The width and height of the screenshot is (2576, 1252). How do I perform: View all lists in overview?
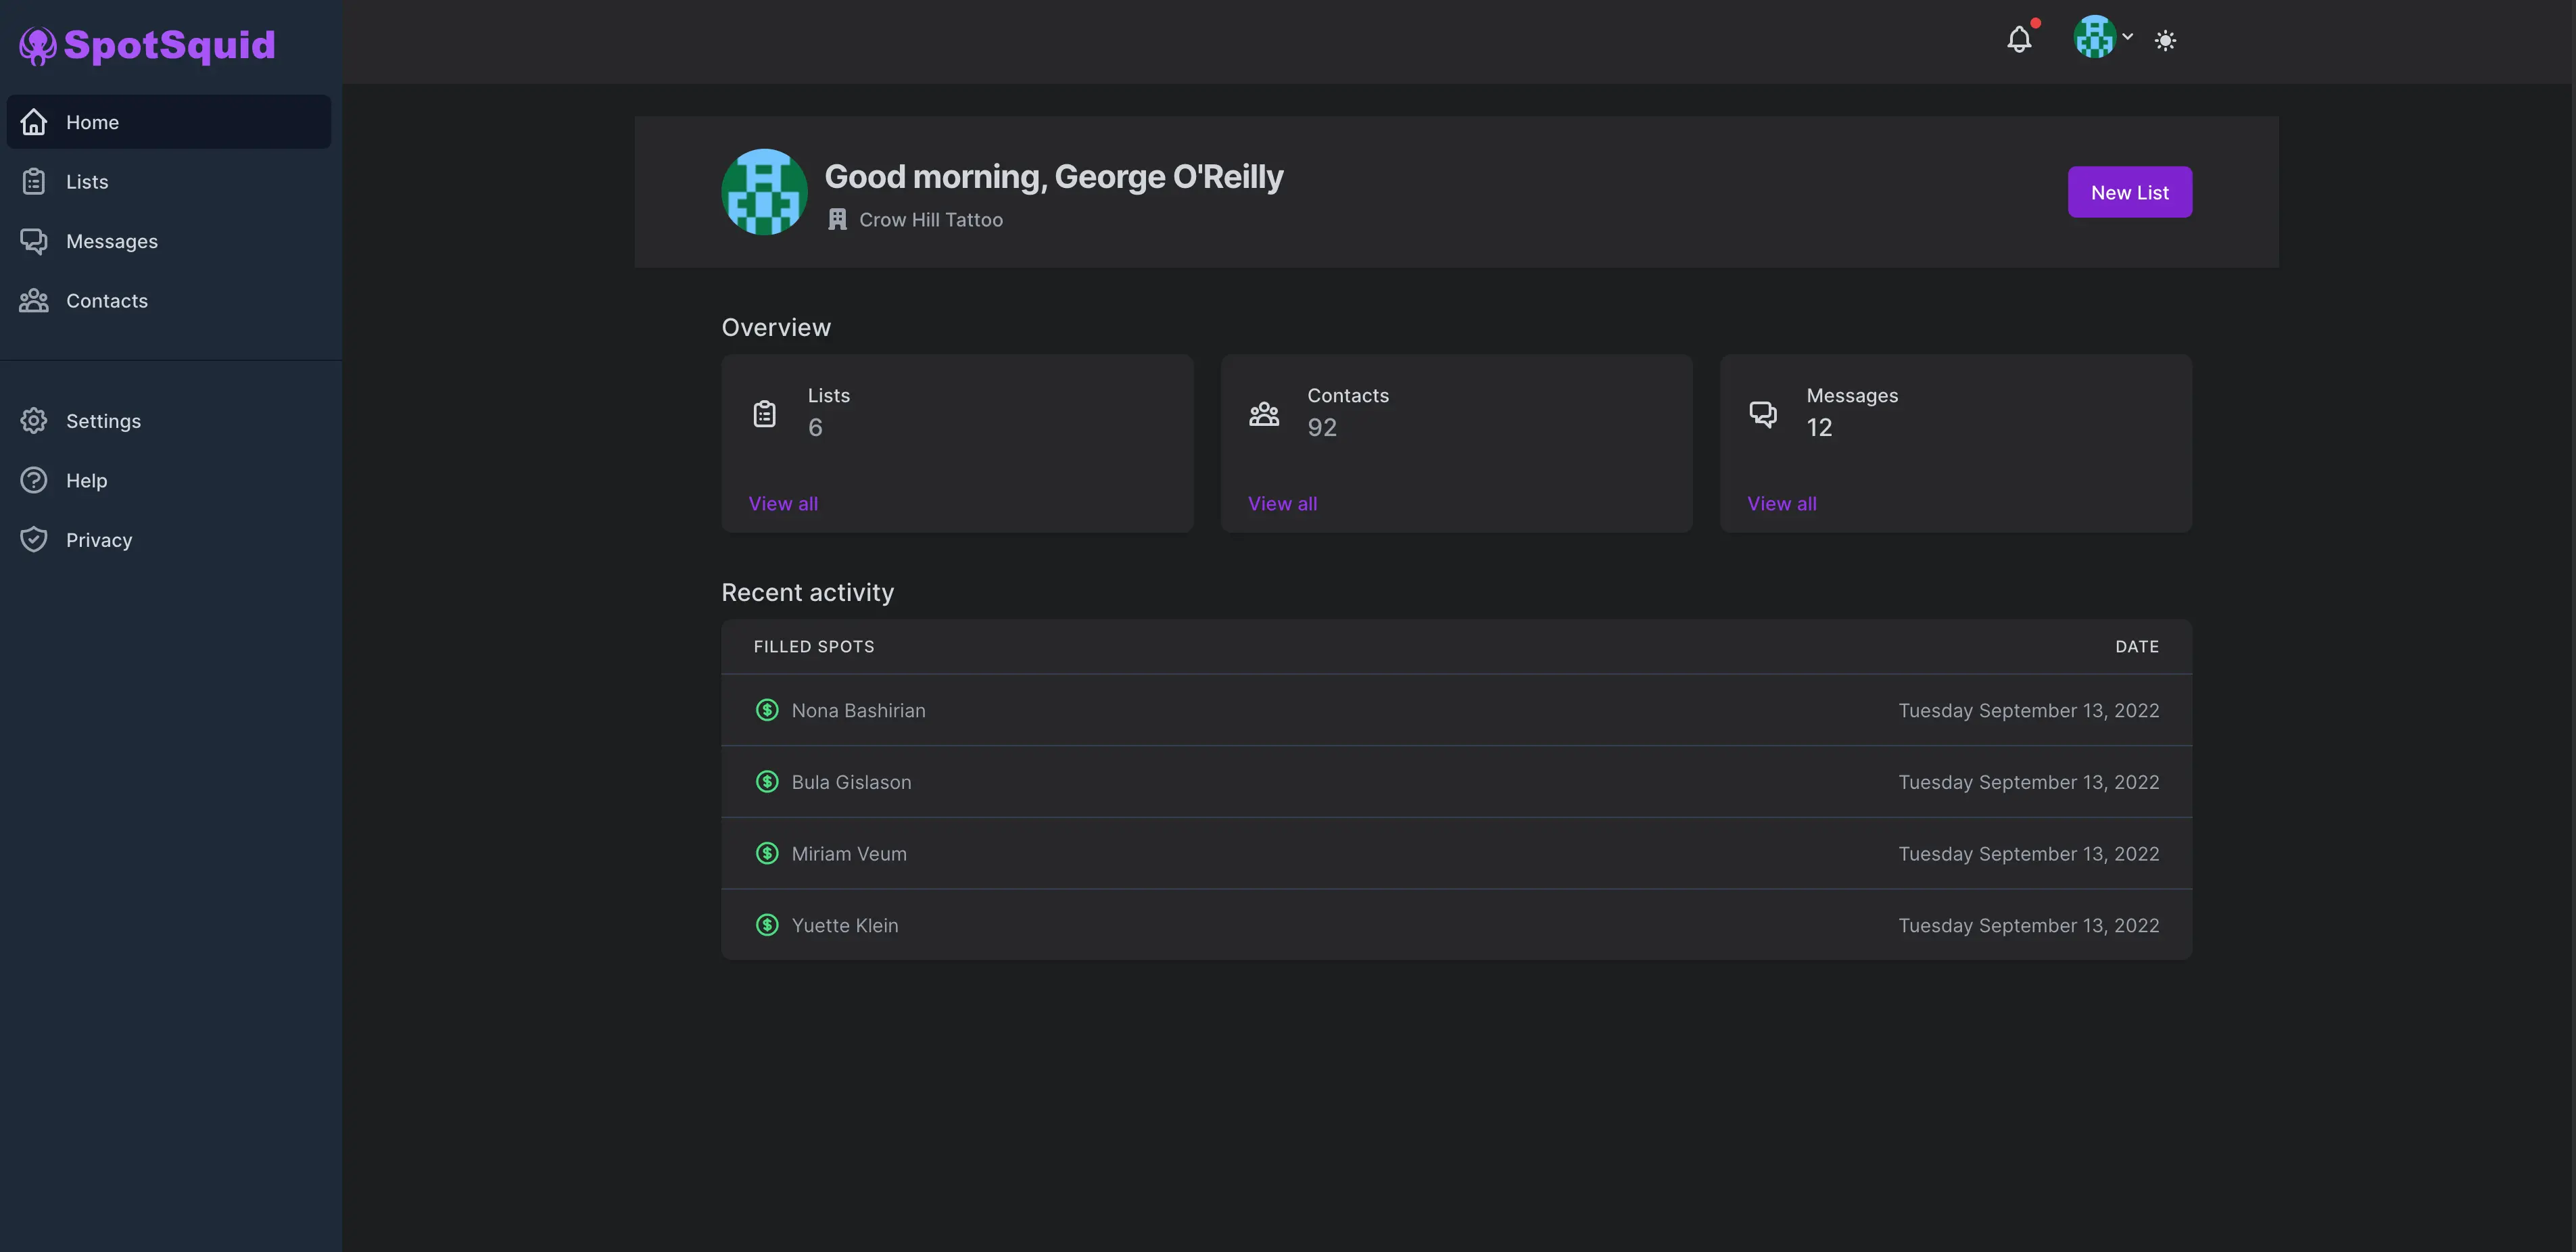coord(783,504)
